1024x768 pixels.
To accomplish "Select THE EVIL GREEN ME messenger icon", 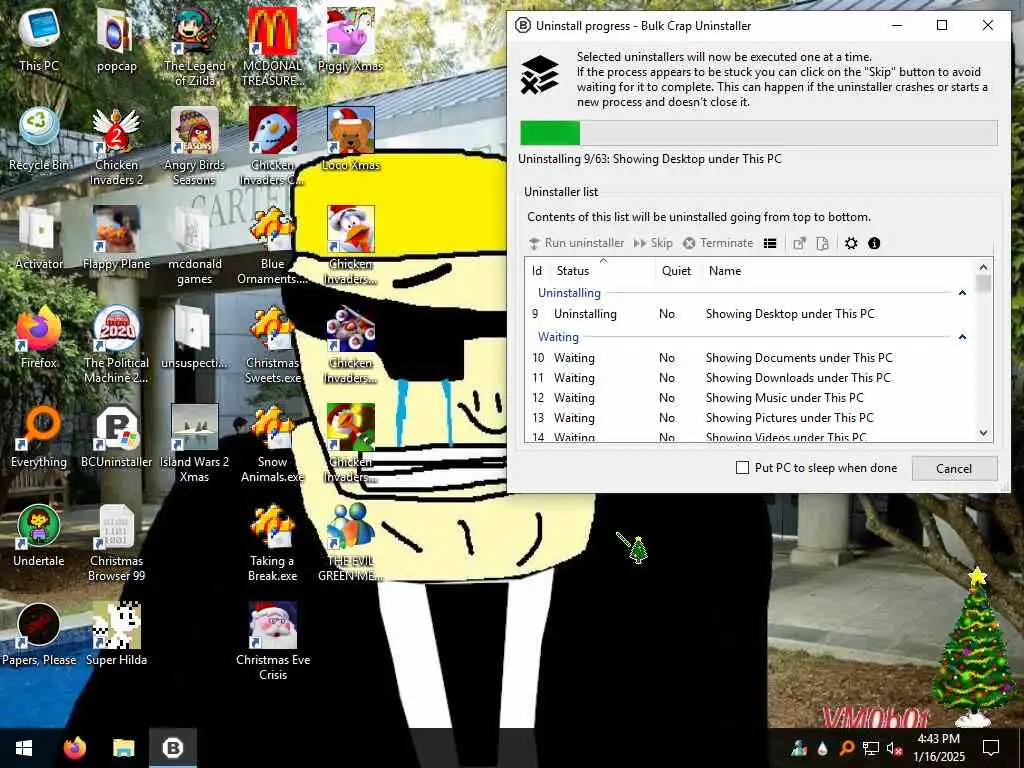I will [351, 543].
